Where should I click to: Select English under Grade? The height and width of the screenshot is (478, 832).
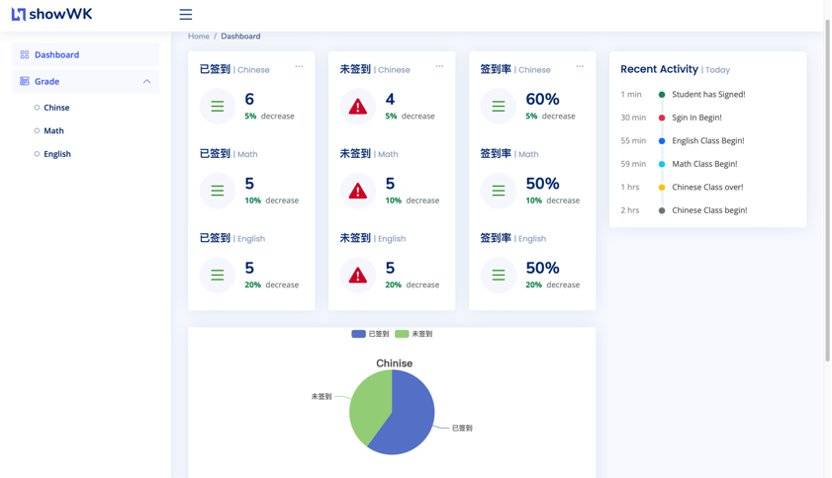57,154
